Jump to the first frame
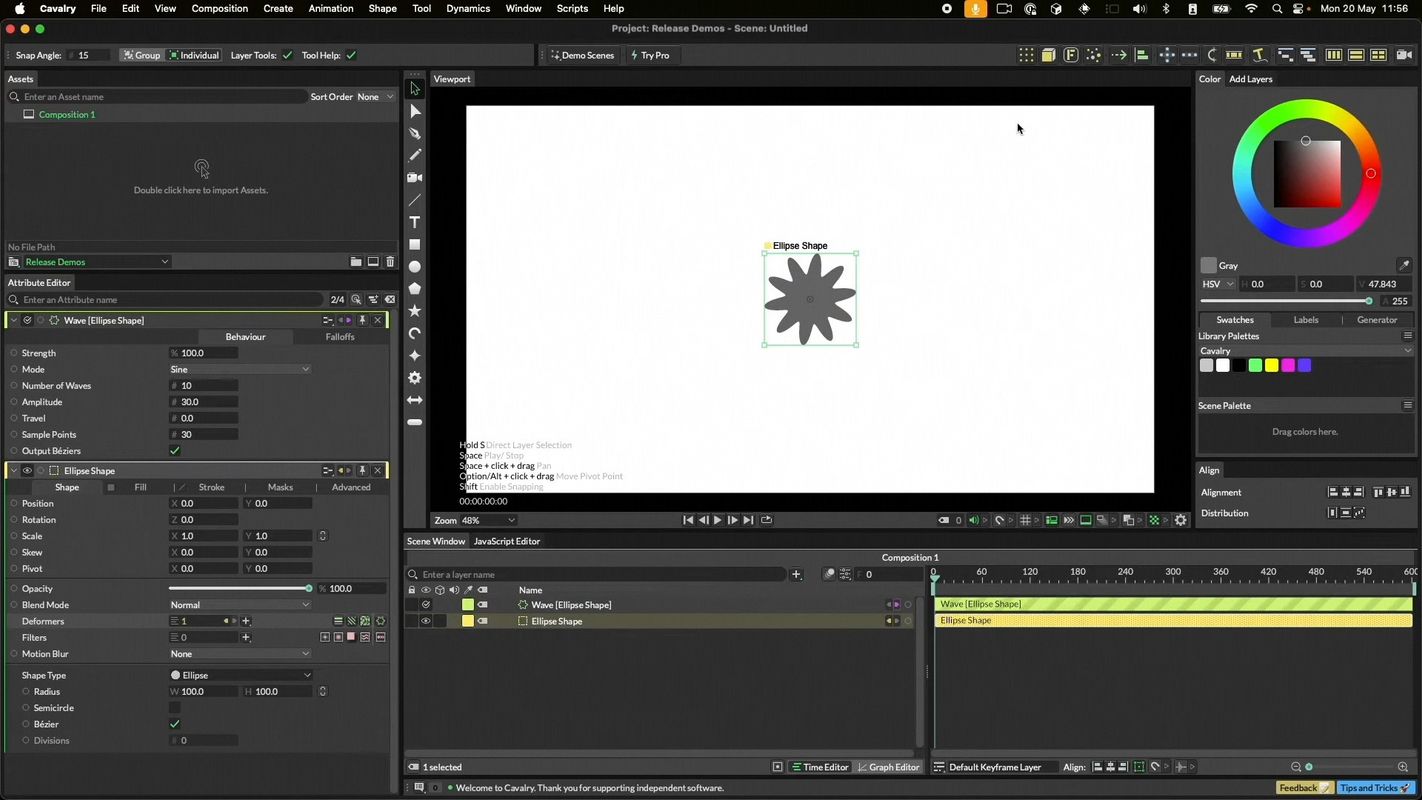This screenshot has width=1422, height=800. coord(688,520)
